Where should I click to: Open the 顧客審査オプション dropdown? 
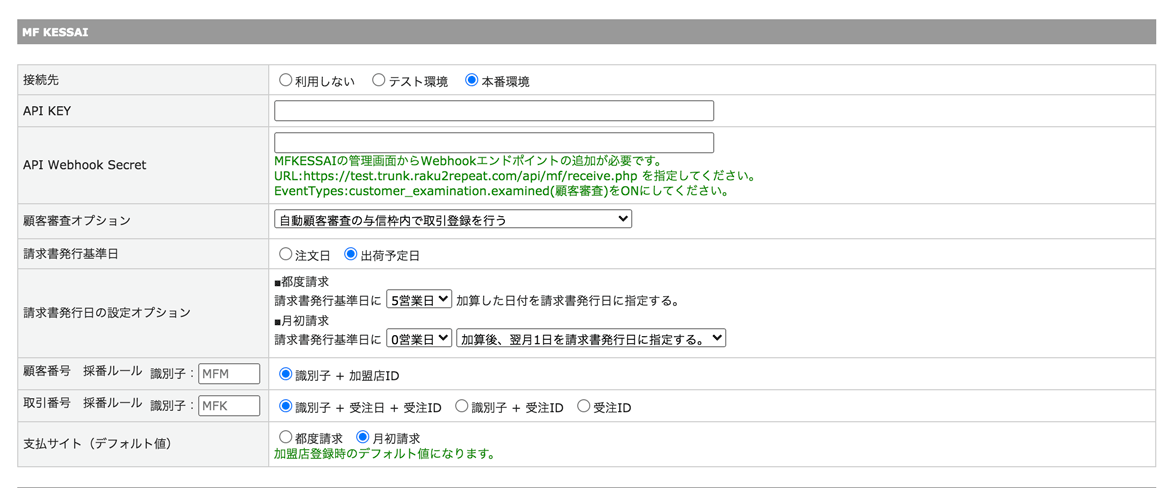(x=453, y=219)
